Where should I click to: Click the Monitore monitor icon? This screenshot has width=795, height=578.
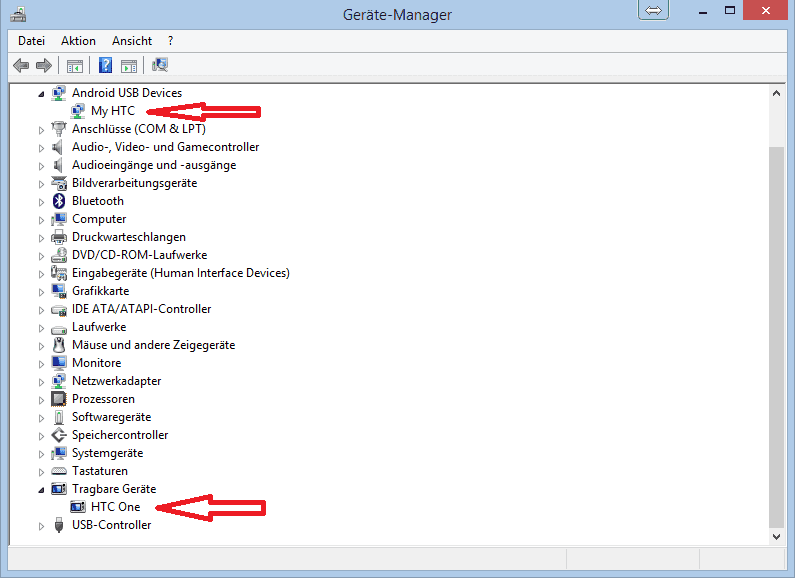[x=59, y=363]
